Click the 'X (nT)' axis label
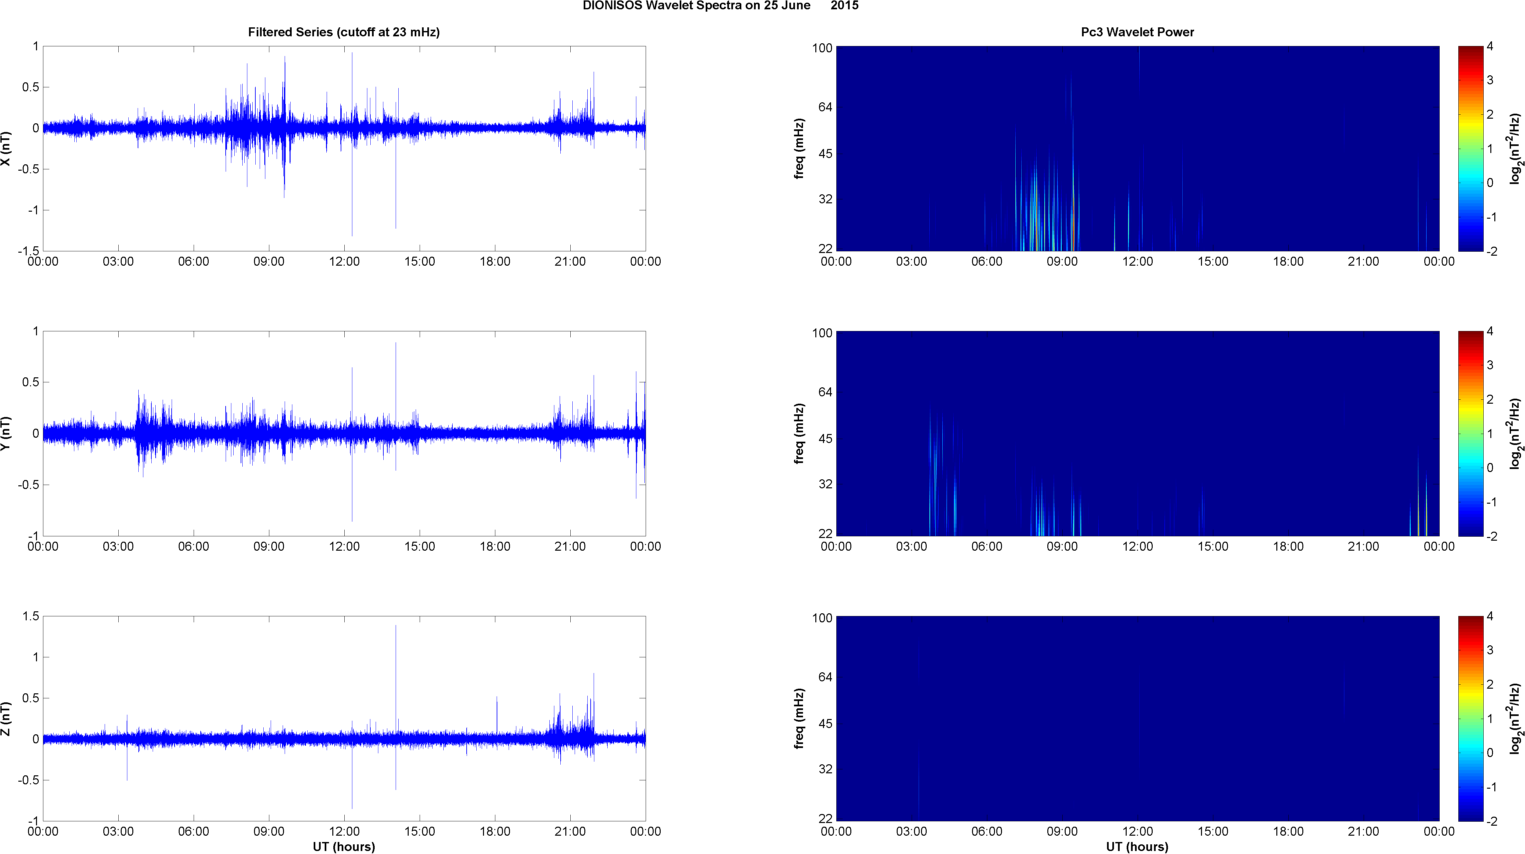Image resolution: width=1525 pixels, height=854 pixels. pyautogui.click(x=7, y=149)
